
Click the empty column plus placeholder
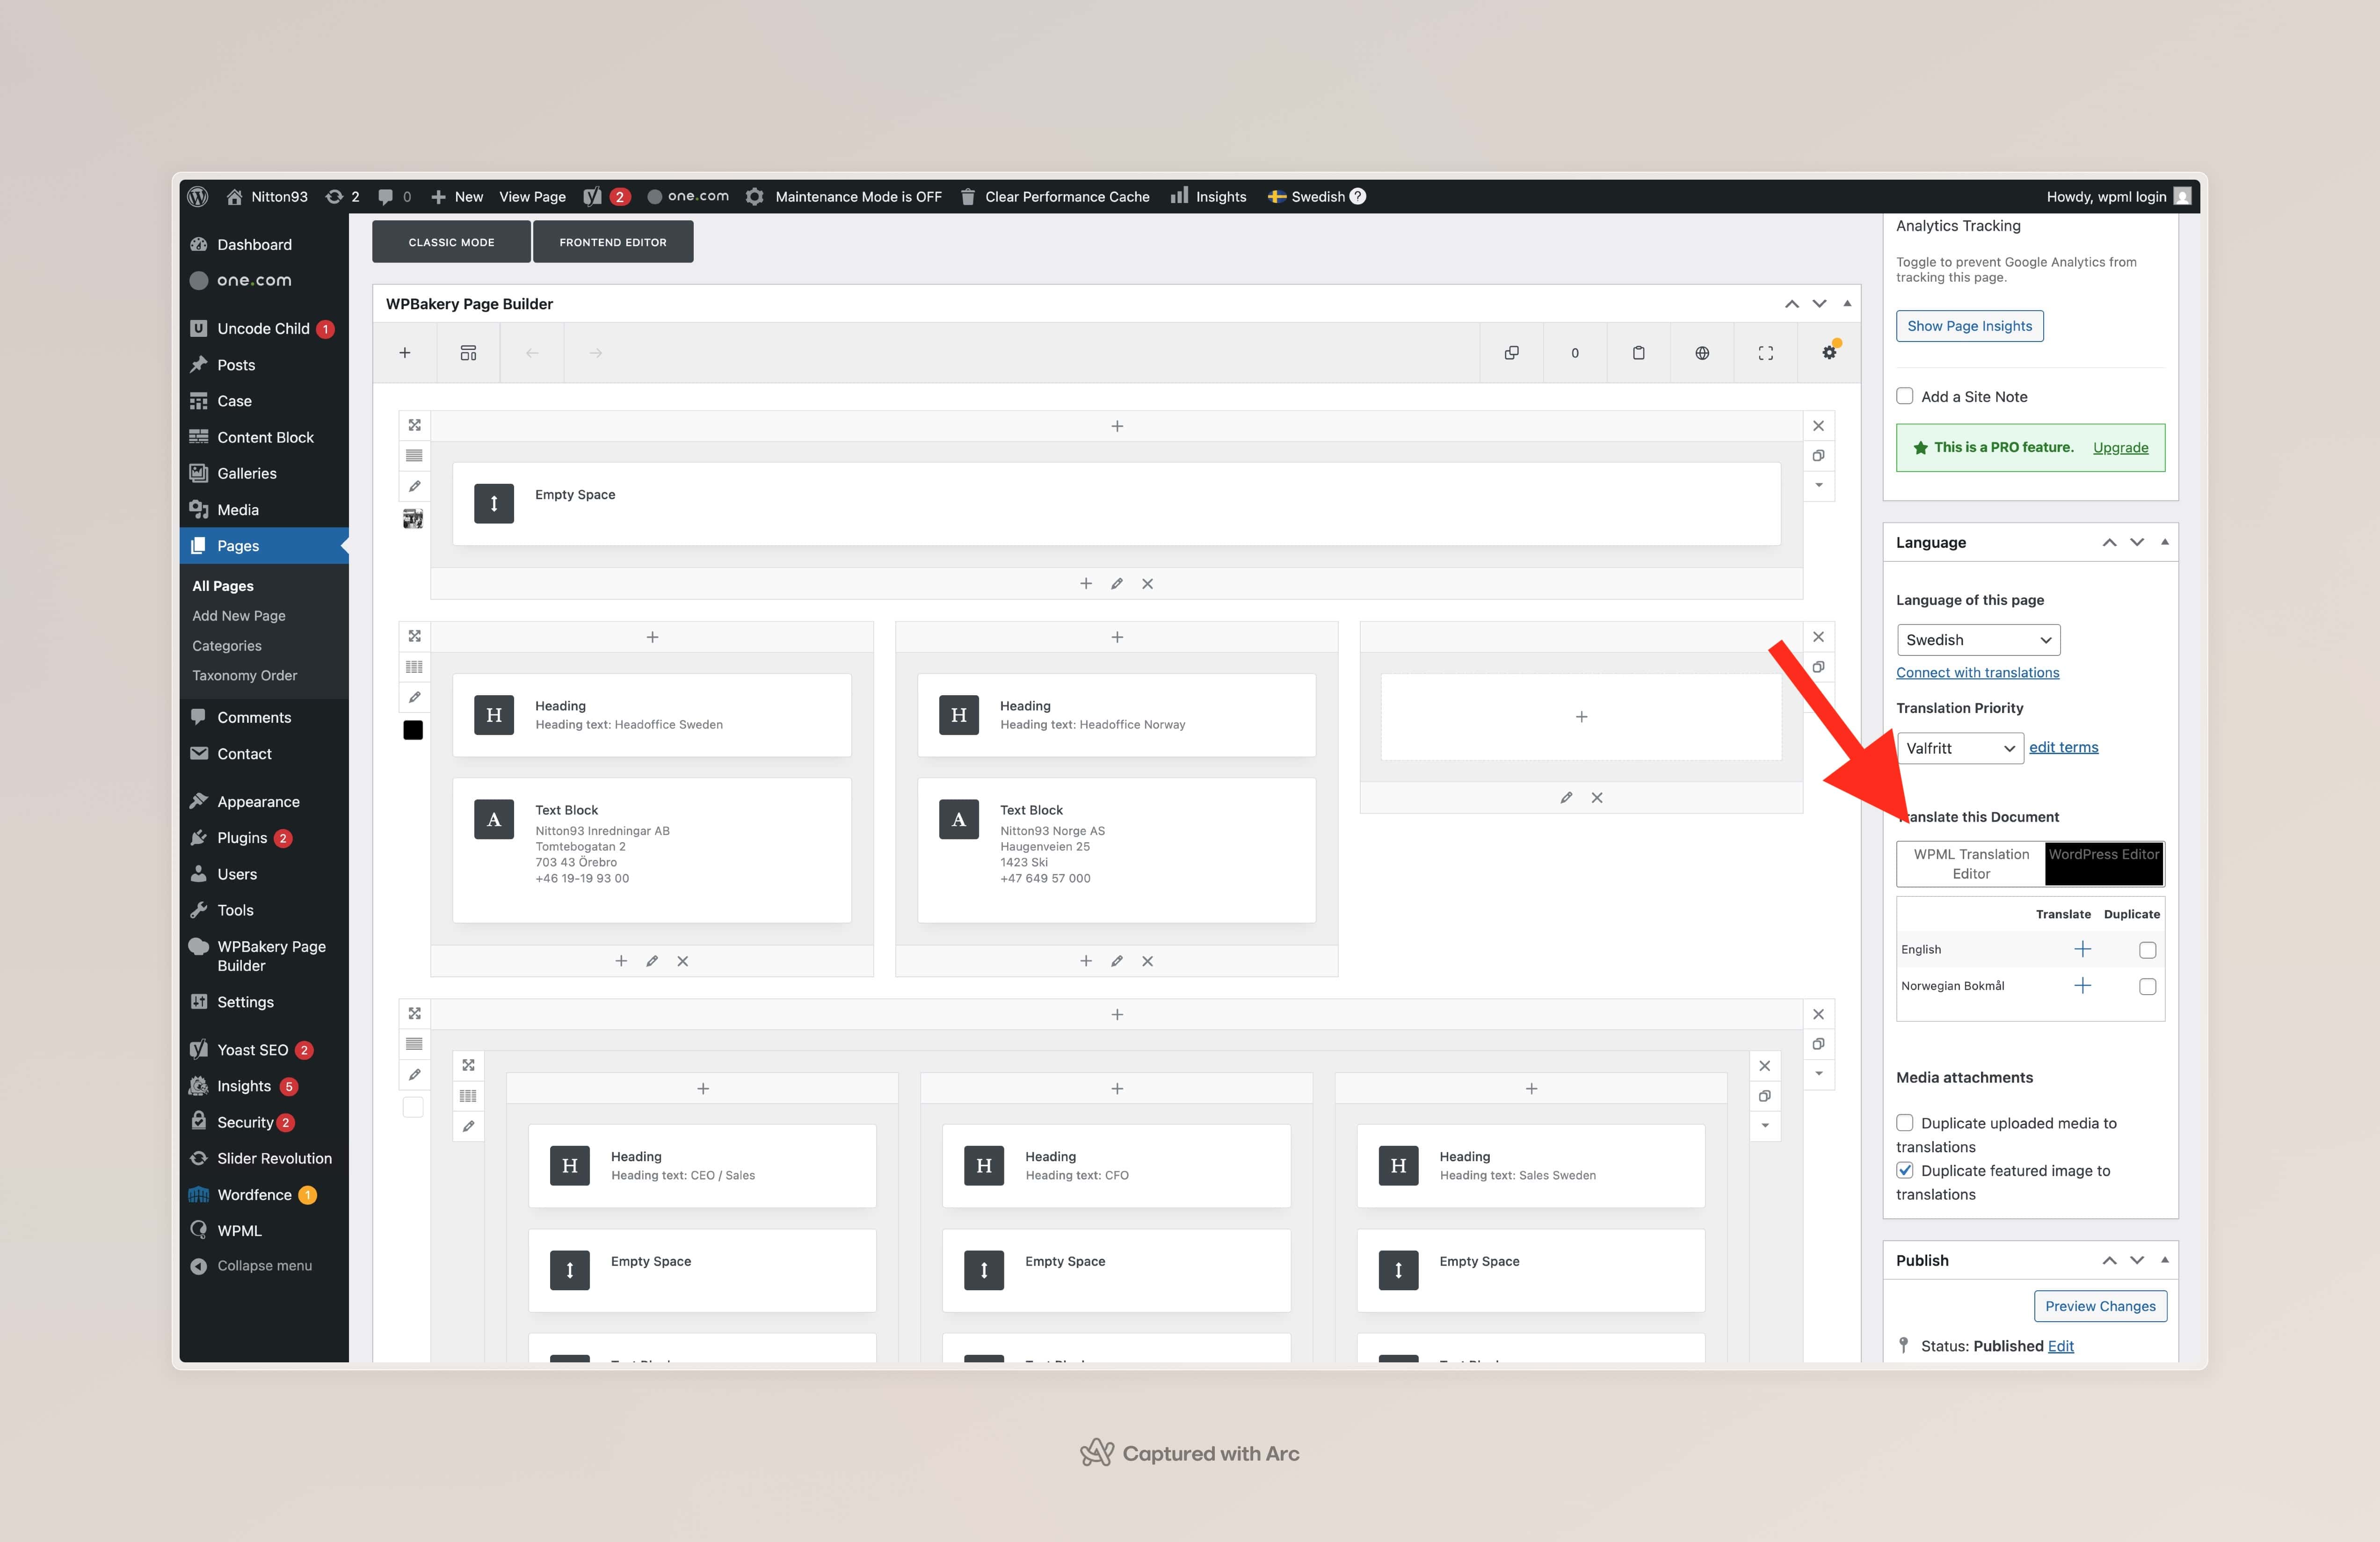[x=1581, y=717]
